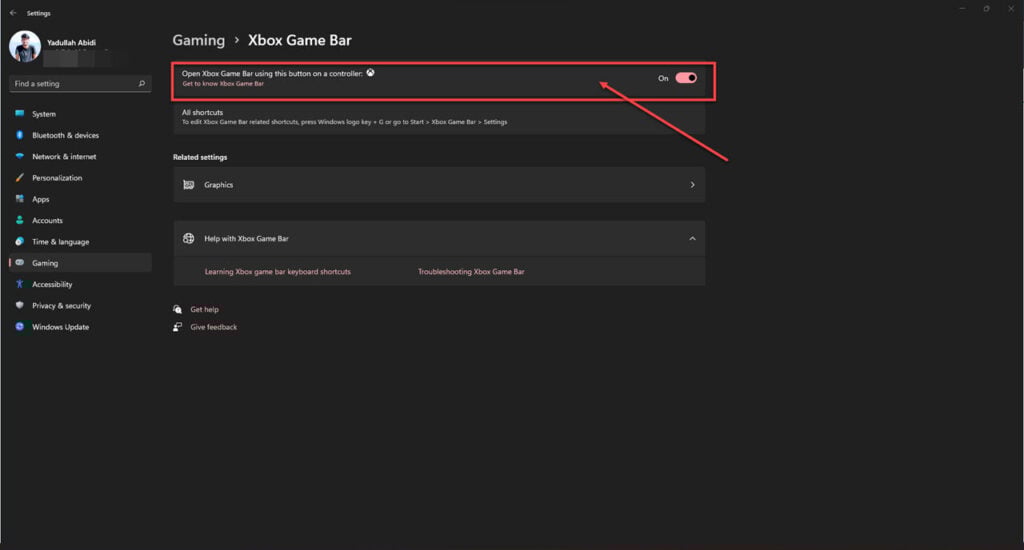Open the Get to know Xbox Game Bar link
The width and height of the screenshot is (1024, 550).
(223, 84)
